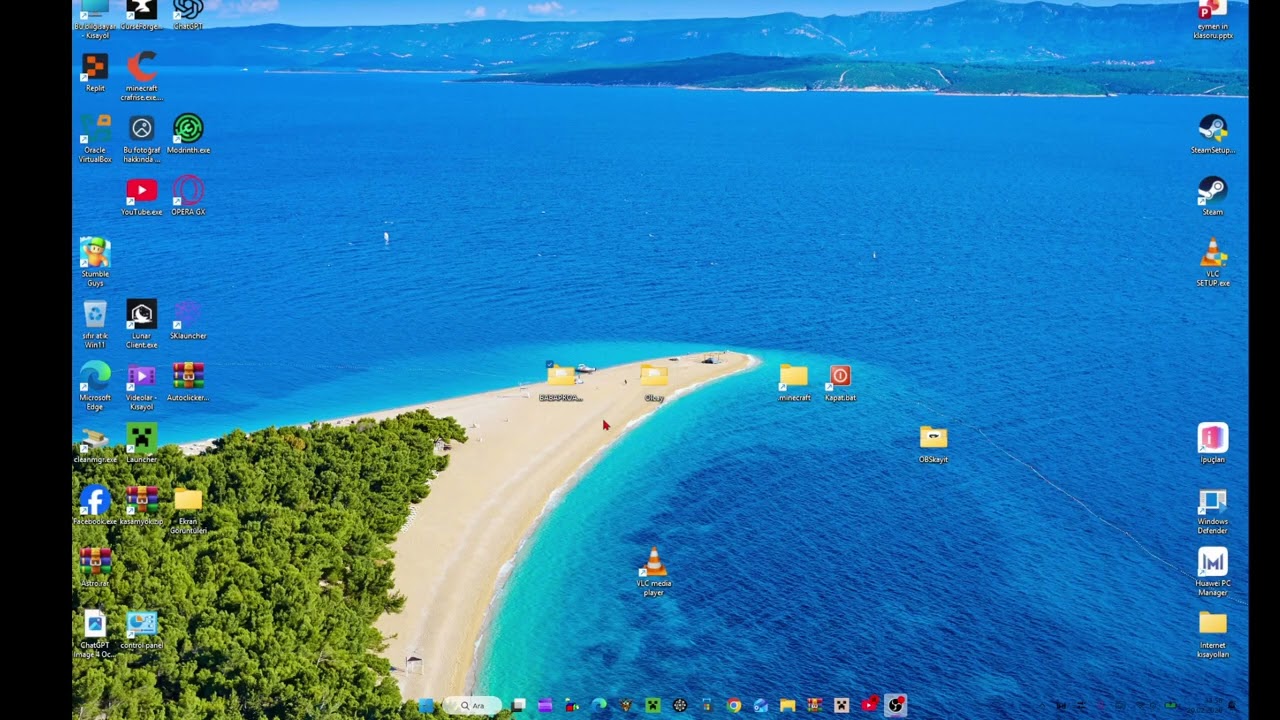This screenshot has width=1280, height=720.
Task: Open the ChatGPT desktop shortcut
Action: 188,12
